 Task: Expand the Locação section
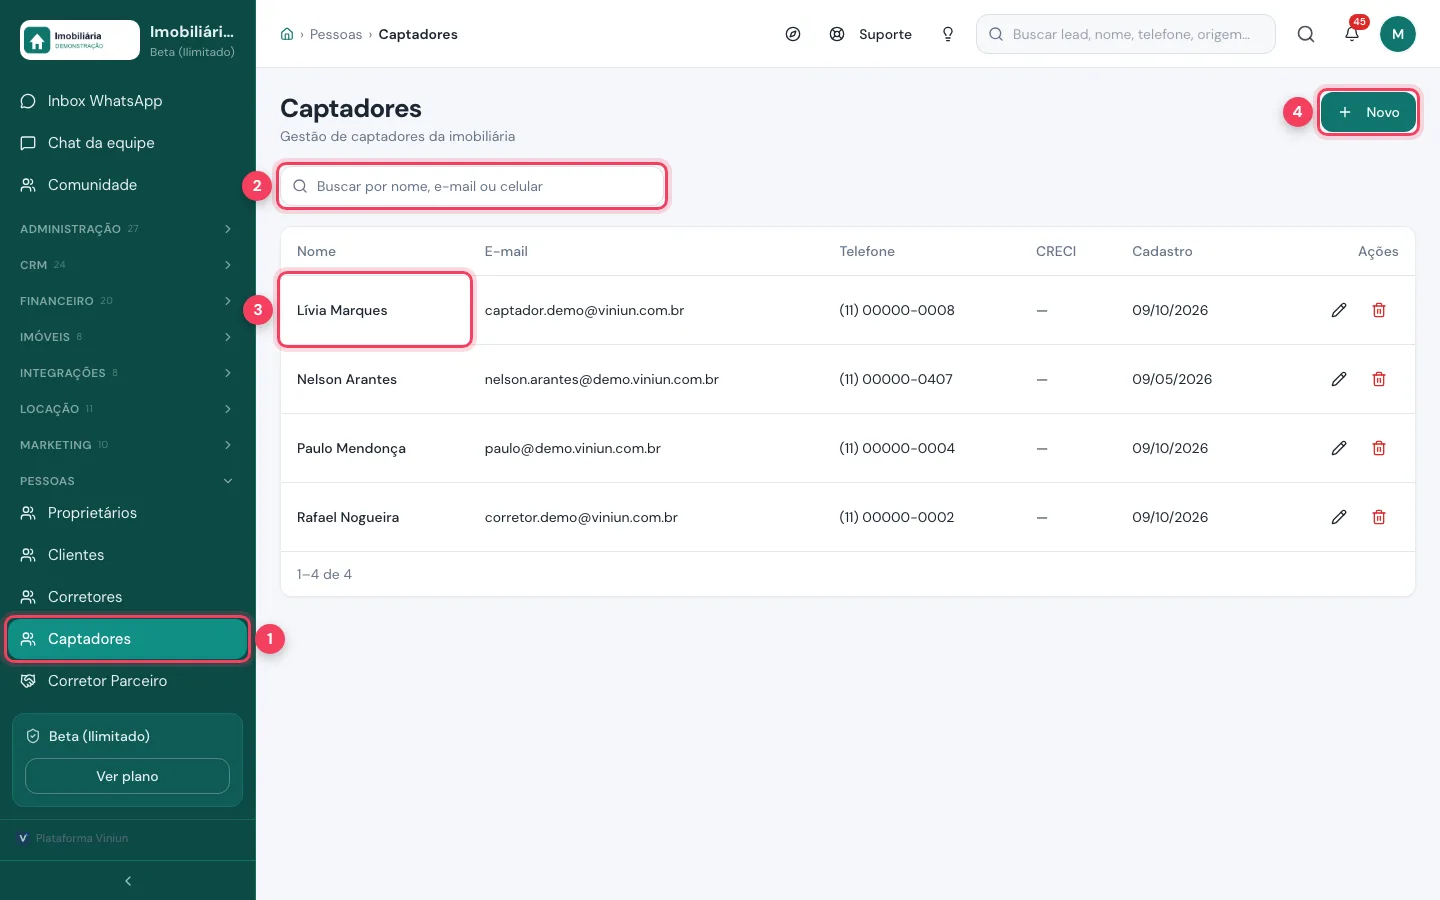(x=128, y=409)
